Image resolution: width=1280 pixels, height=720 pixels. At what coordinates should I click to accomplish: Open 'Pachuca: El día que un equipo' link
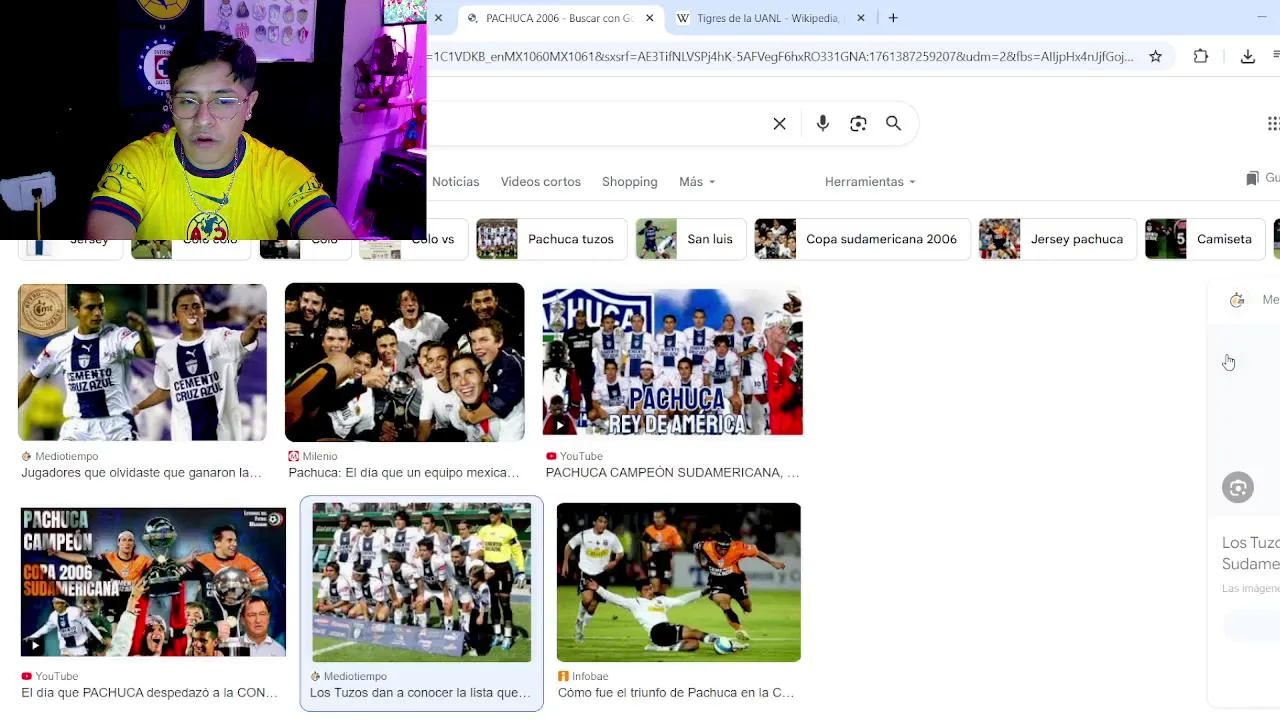click(404, 473)
